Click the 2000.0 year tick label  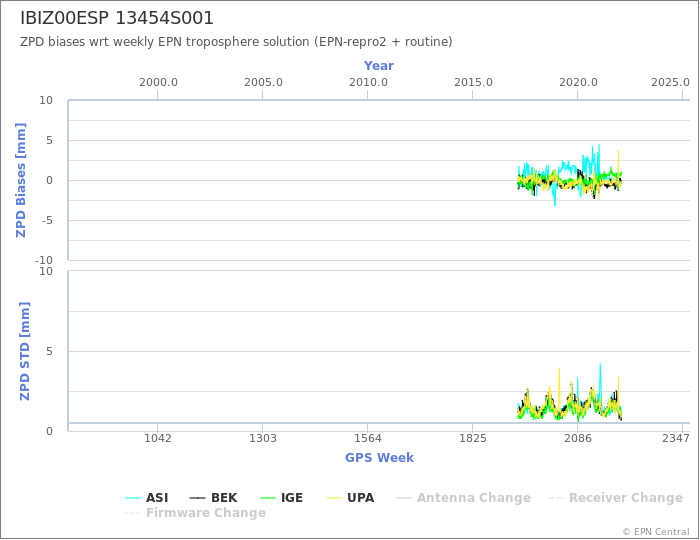[158, 83]
